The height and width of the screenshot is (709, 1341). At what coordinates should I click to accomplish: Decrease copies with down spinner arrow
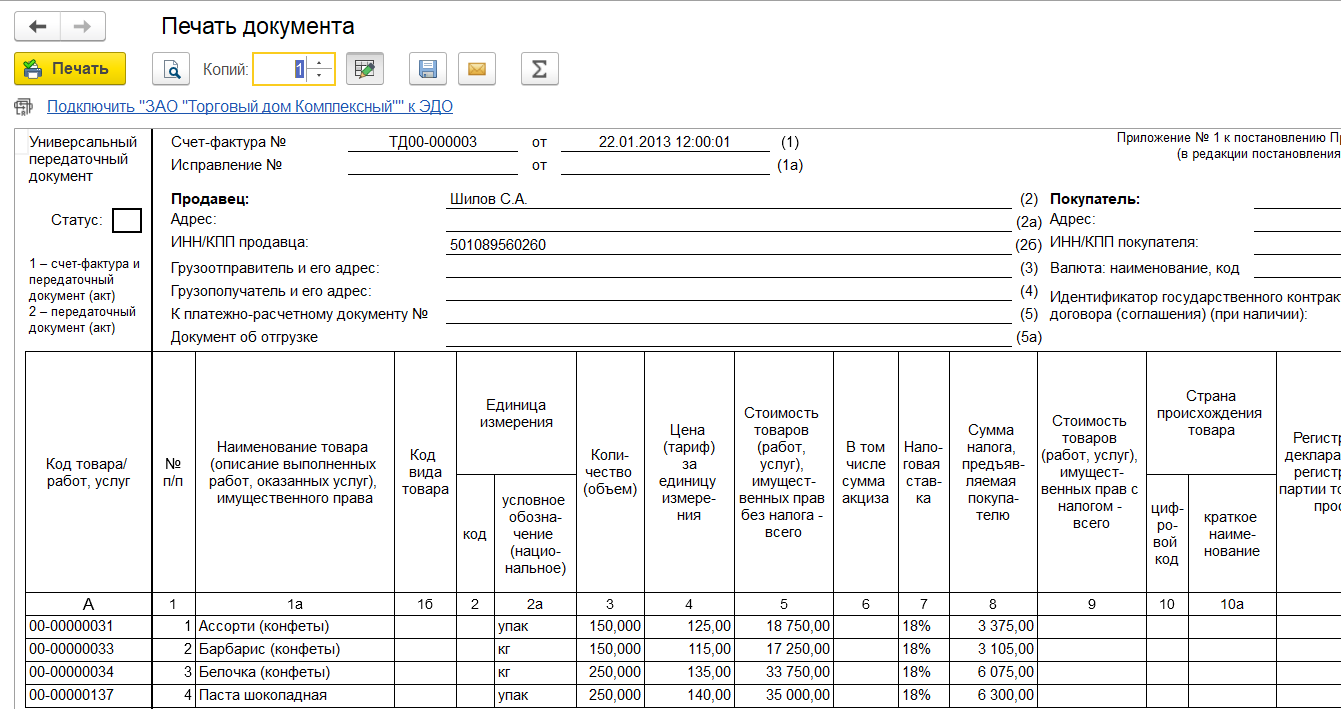point(320,75)
